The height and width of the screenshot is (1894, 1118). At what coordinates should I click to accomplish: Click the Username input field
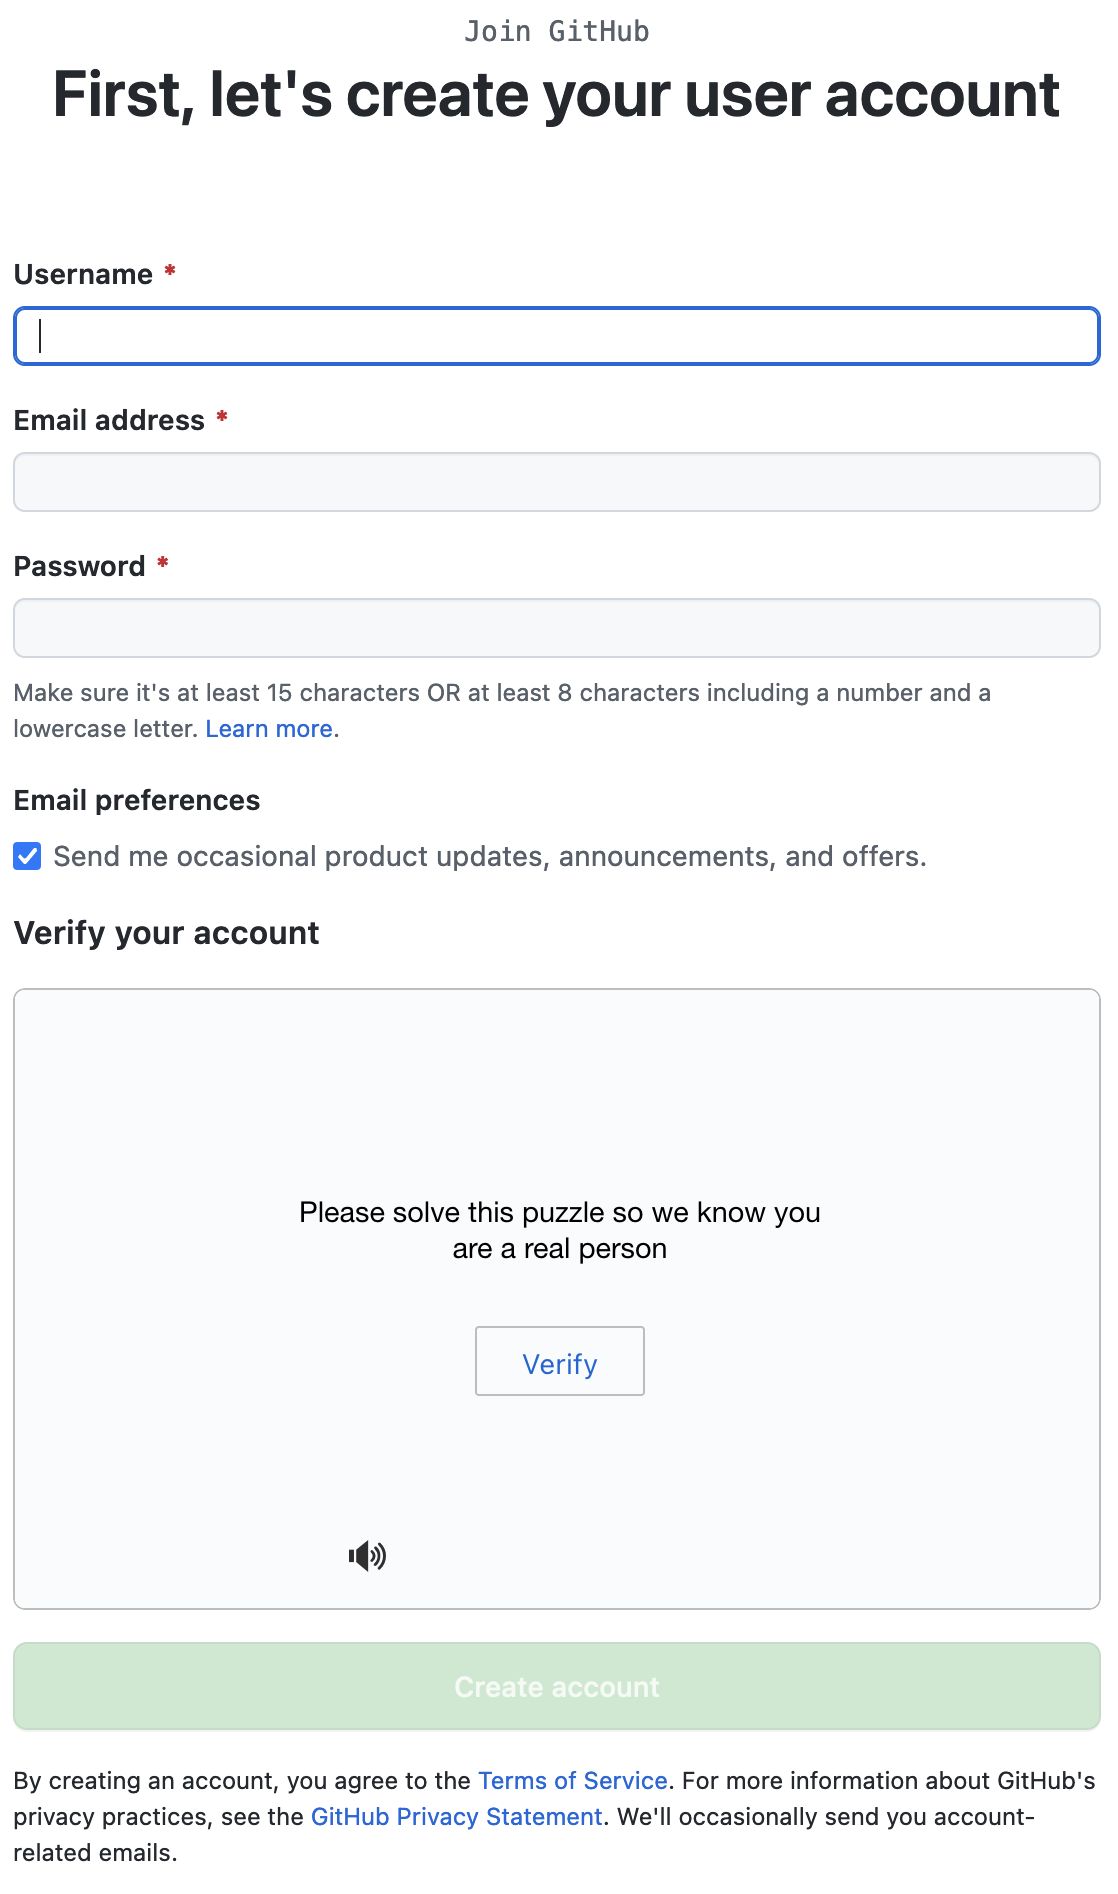557,336
